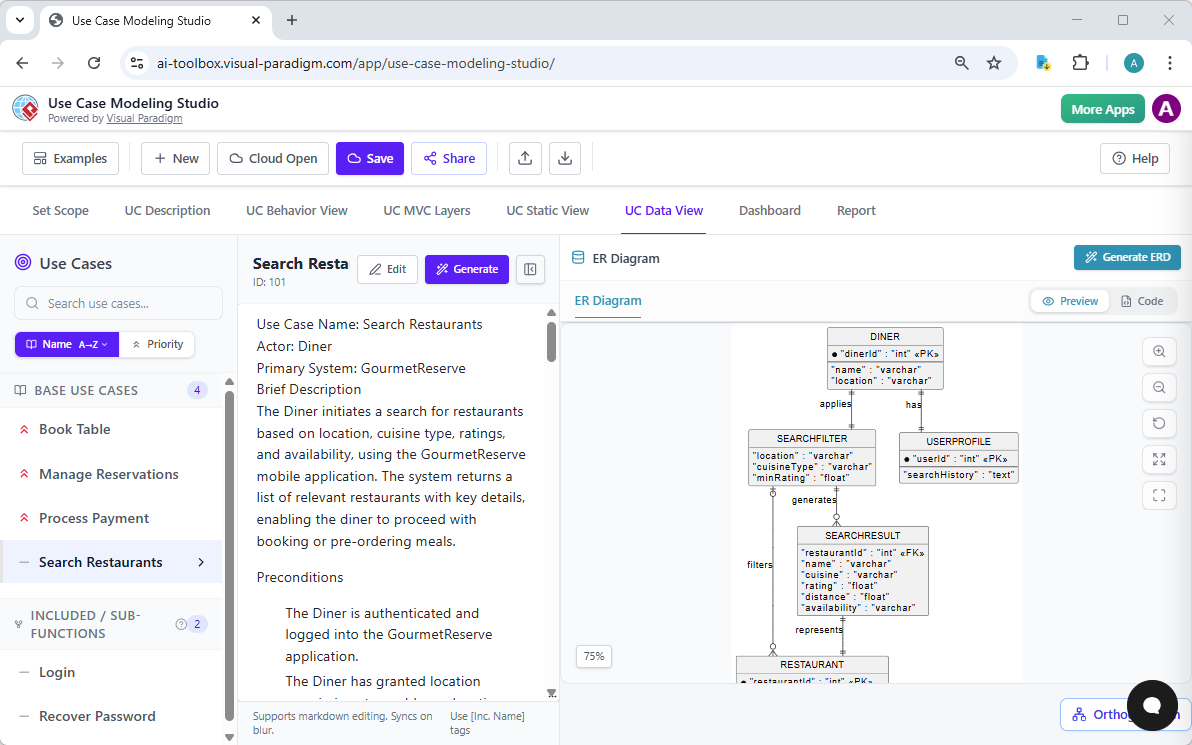Open the UC Behavior View tab

296,210
